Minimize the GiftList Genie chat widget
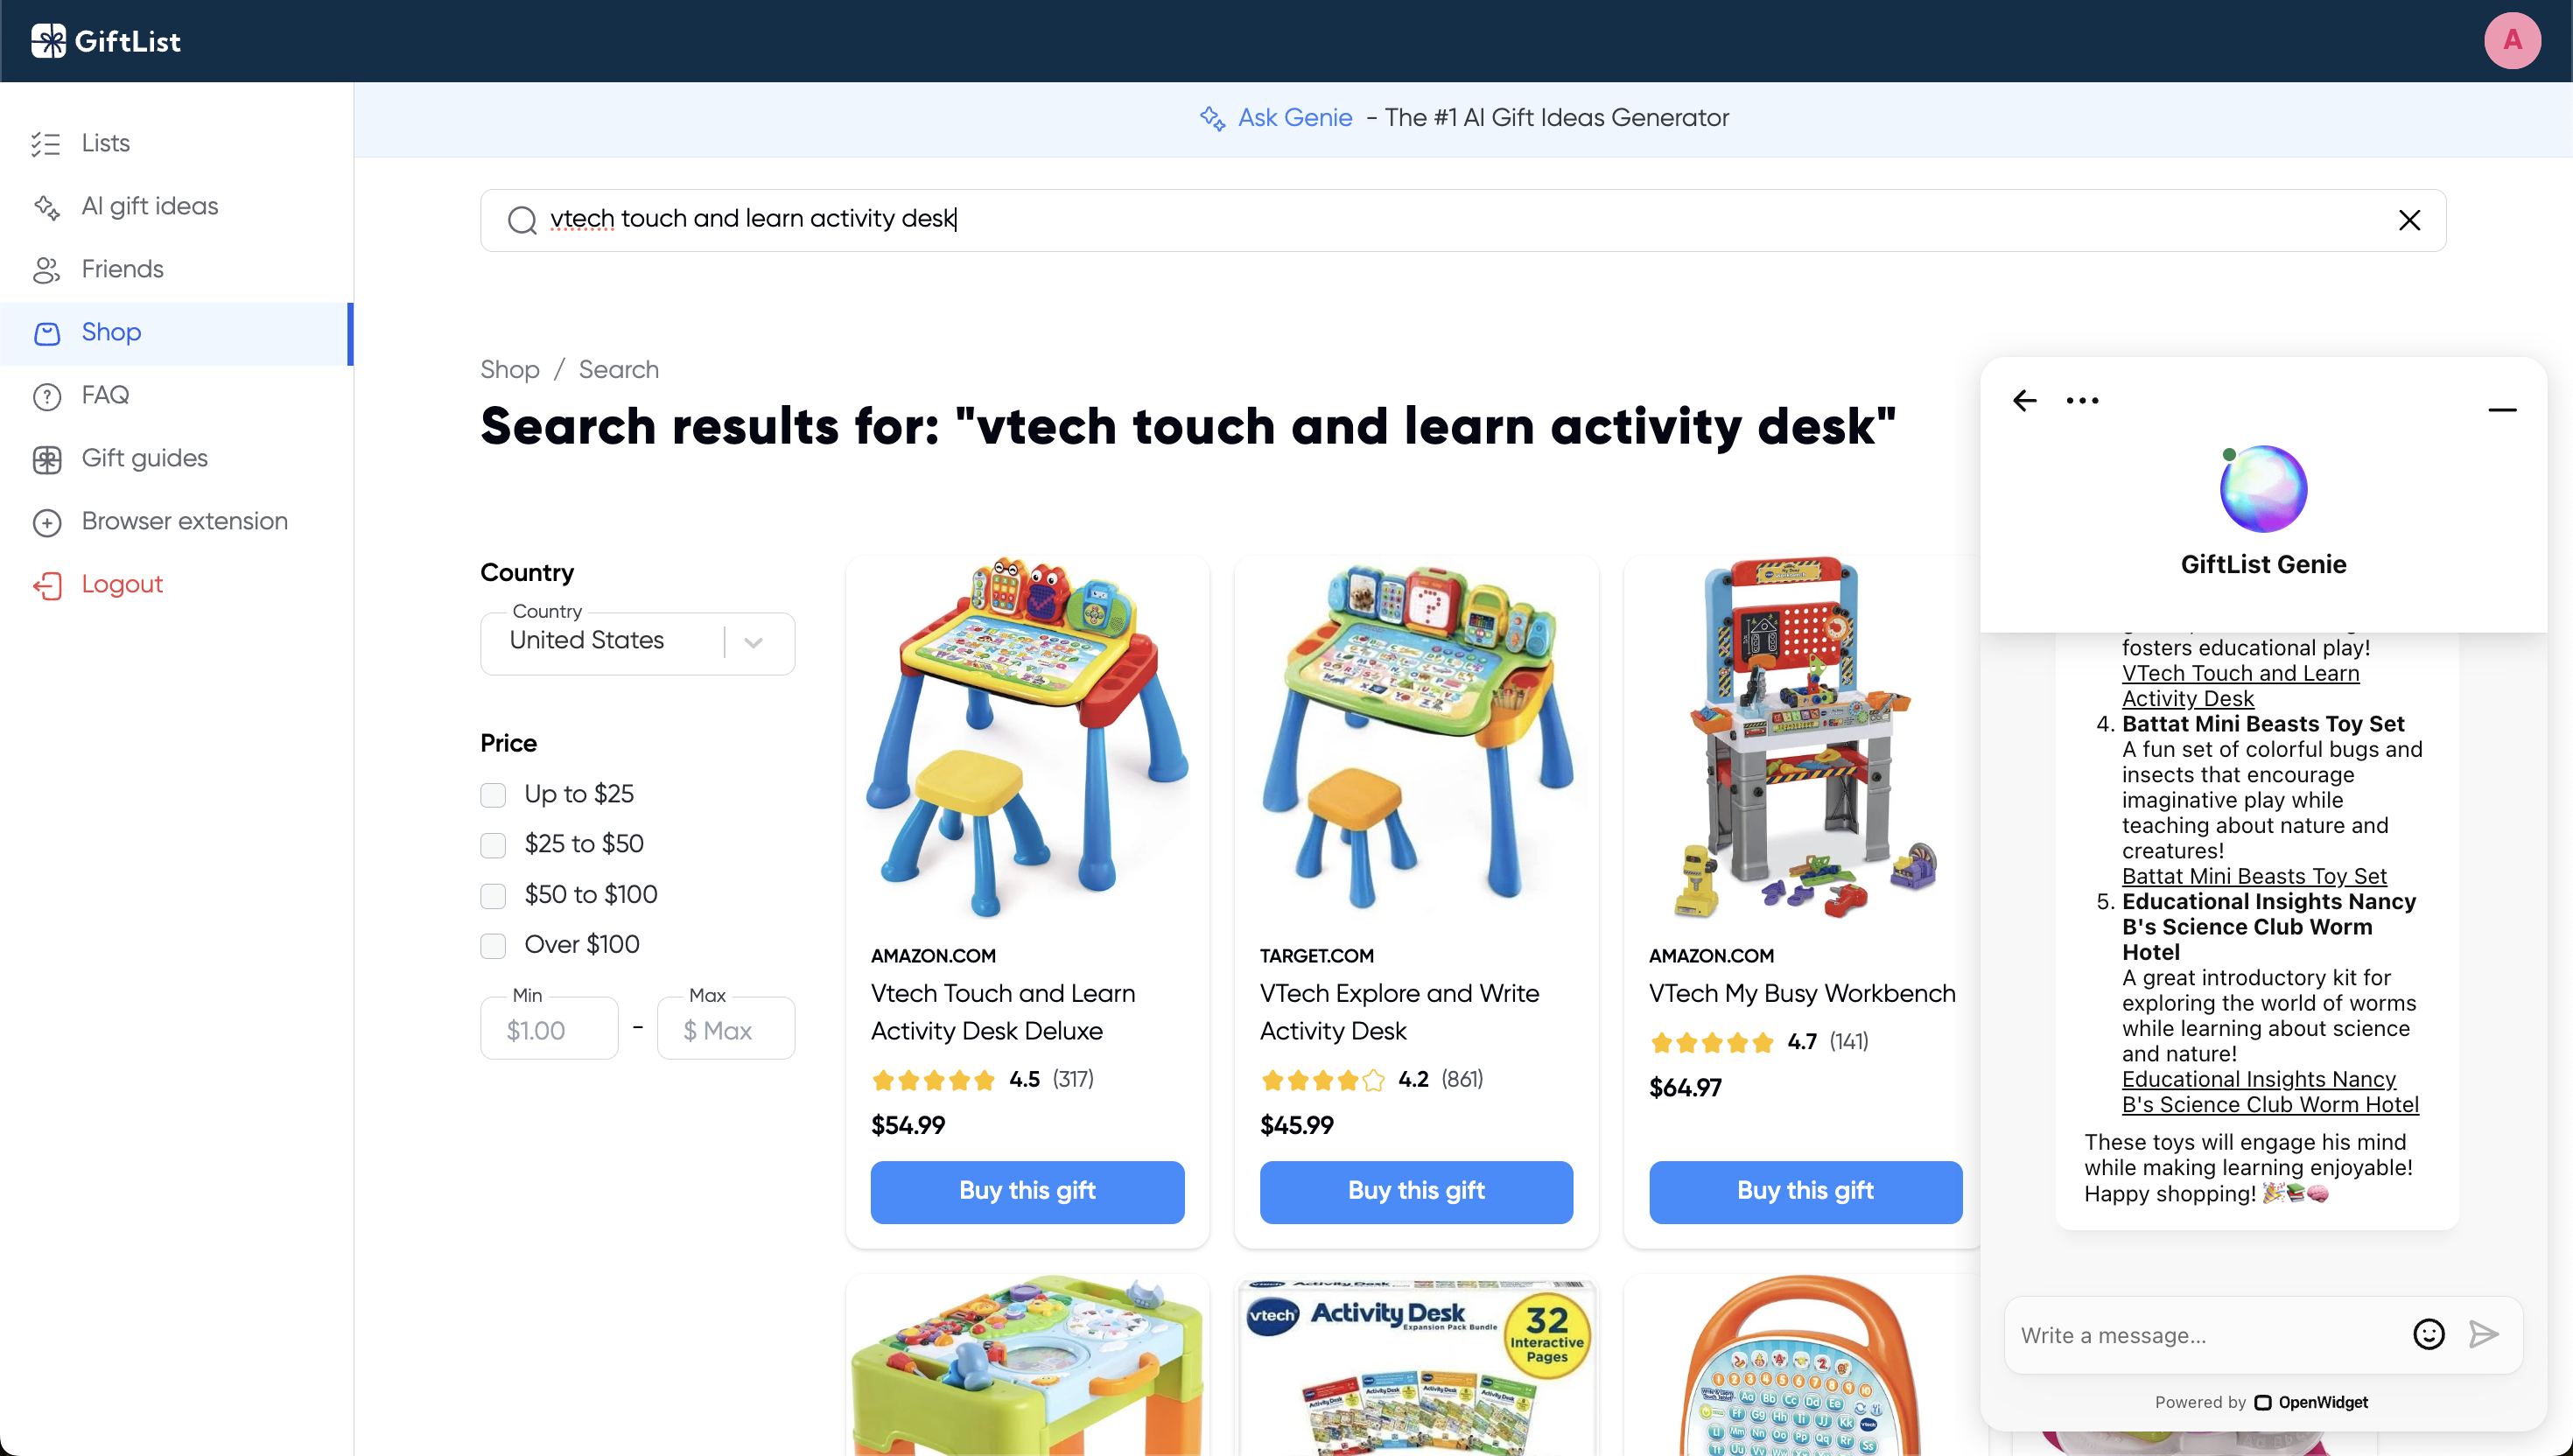Viewport: 2573px width, 1456px height. pyautogui.click(x=2502, y=409)
